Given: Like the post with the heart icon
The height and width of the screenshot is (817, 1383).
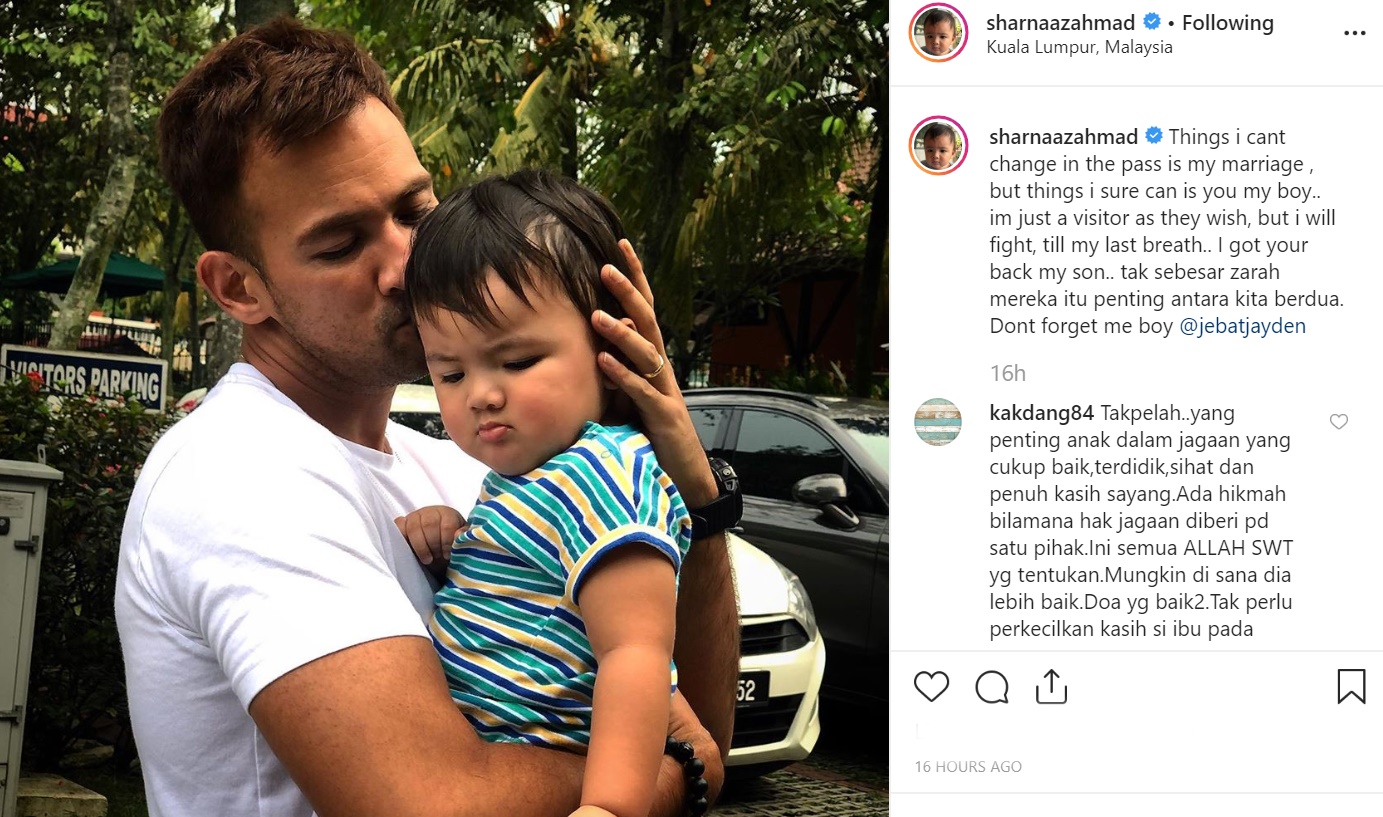Looking at the screenshot, I should click(x=931, y=686).
